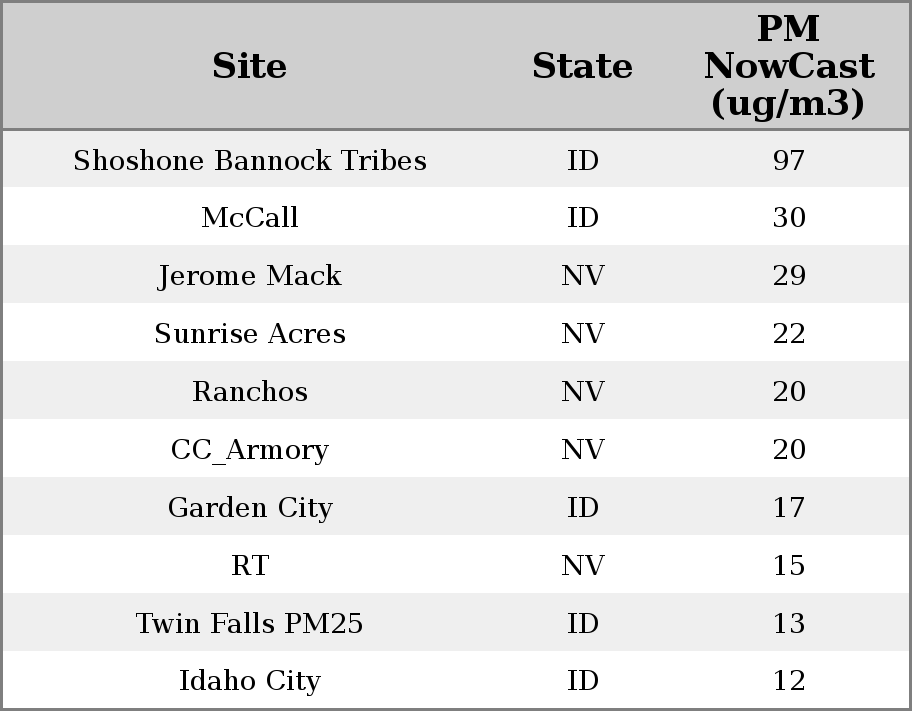Click the PM value 30

(x=788, y=218)
